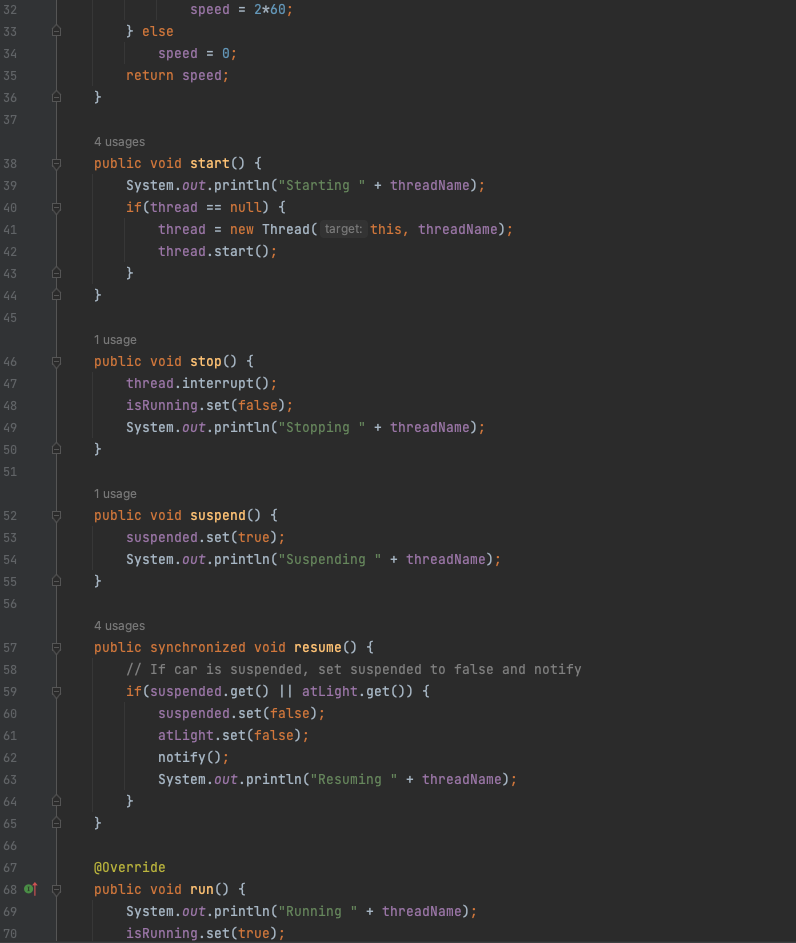Open the 4 usages hint above resume()
The width and height of the screenshot is (796, 943).
point(119,626)
